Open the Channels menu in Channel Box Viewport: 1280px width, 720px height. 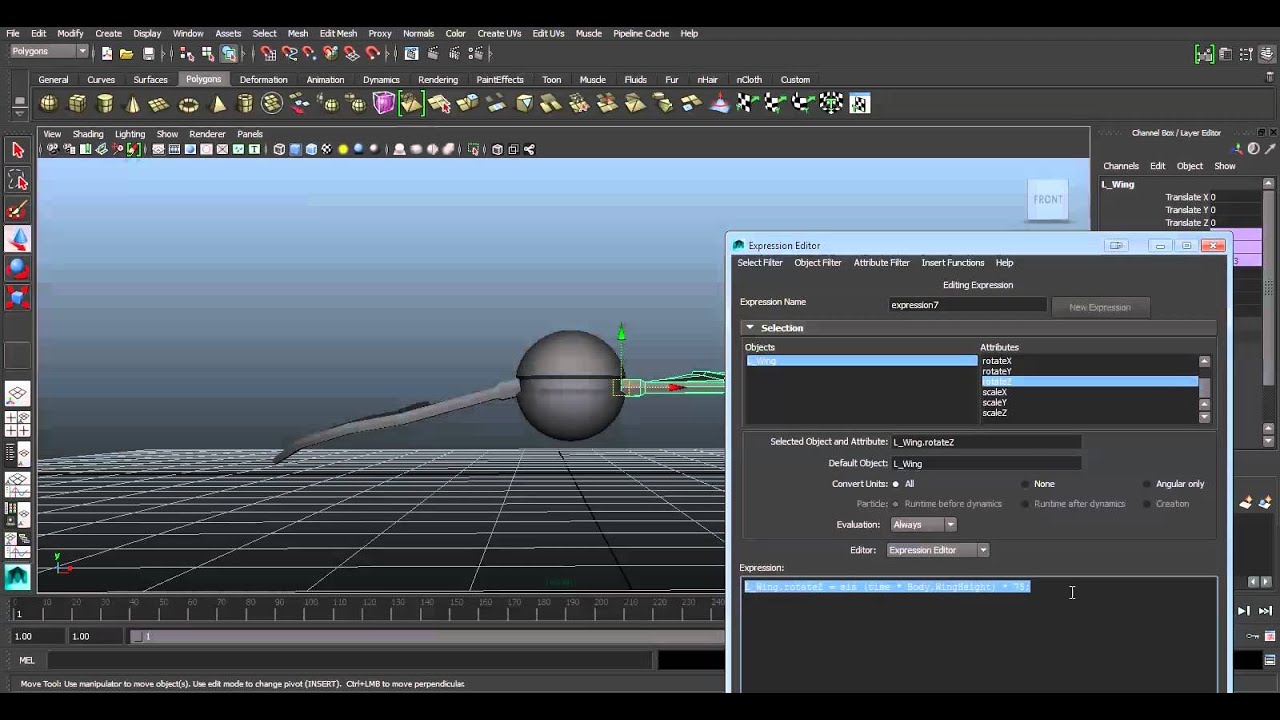click(x=1121, y=166)
